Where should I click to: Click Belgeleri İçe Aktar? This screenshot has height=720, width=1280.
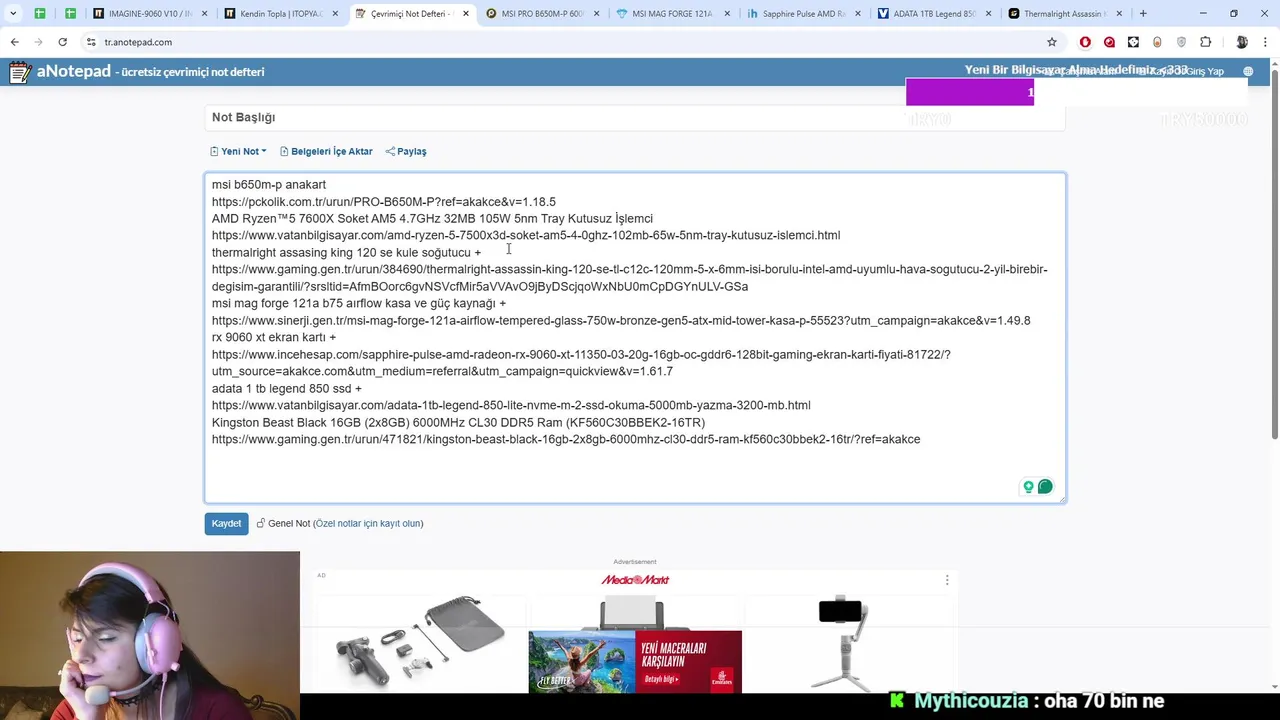tap(326, 151)
